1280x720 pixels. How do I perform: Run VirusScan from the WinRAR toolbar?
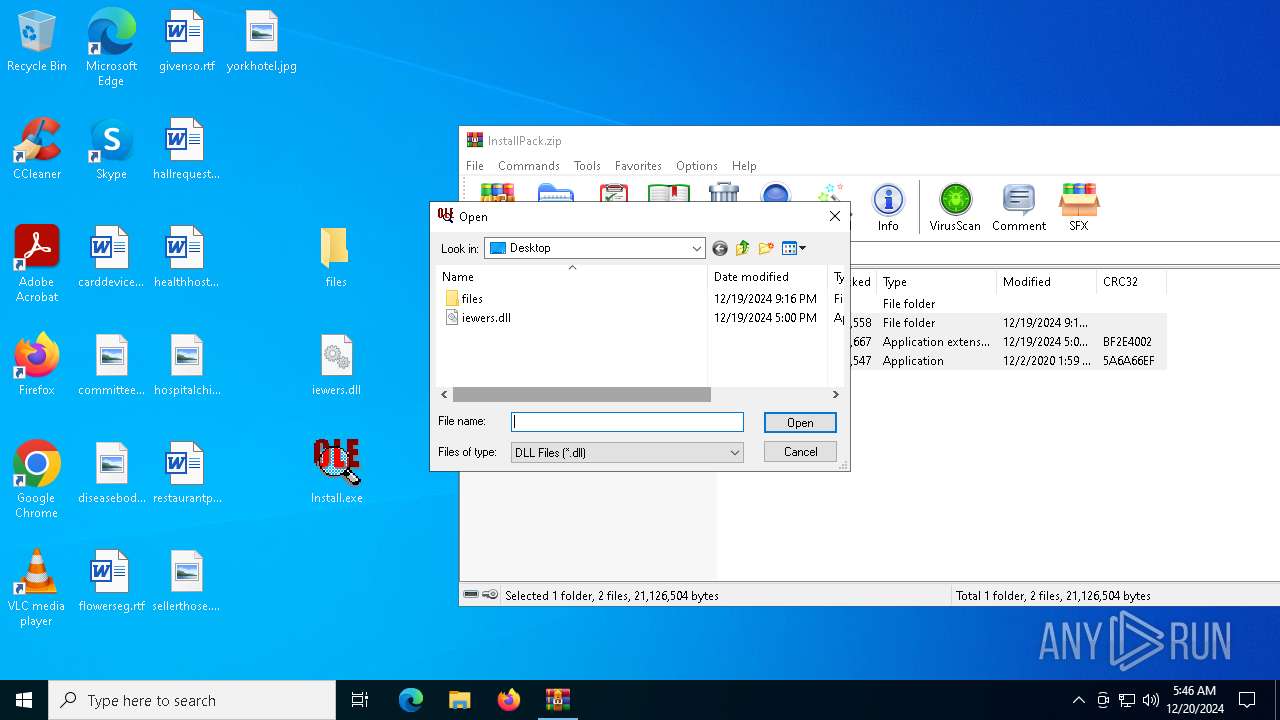tap(955, 207)
